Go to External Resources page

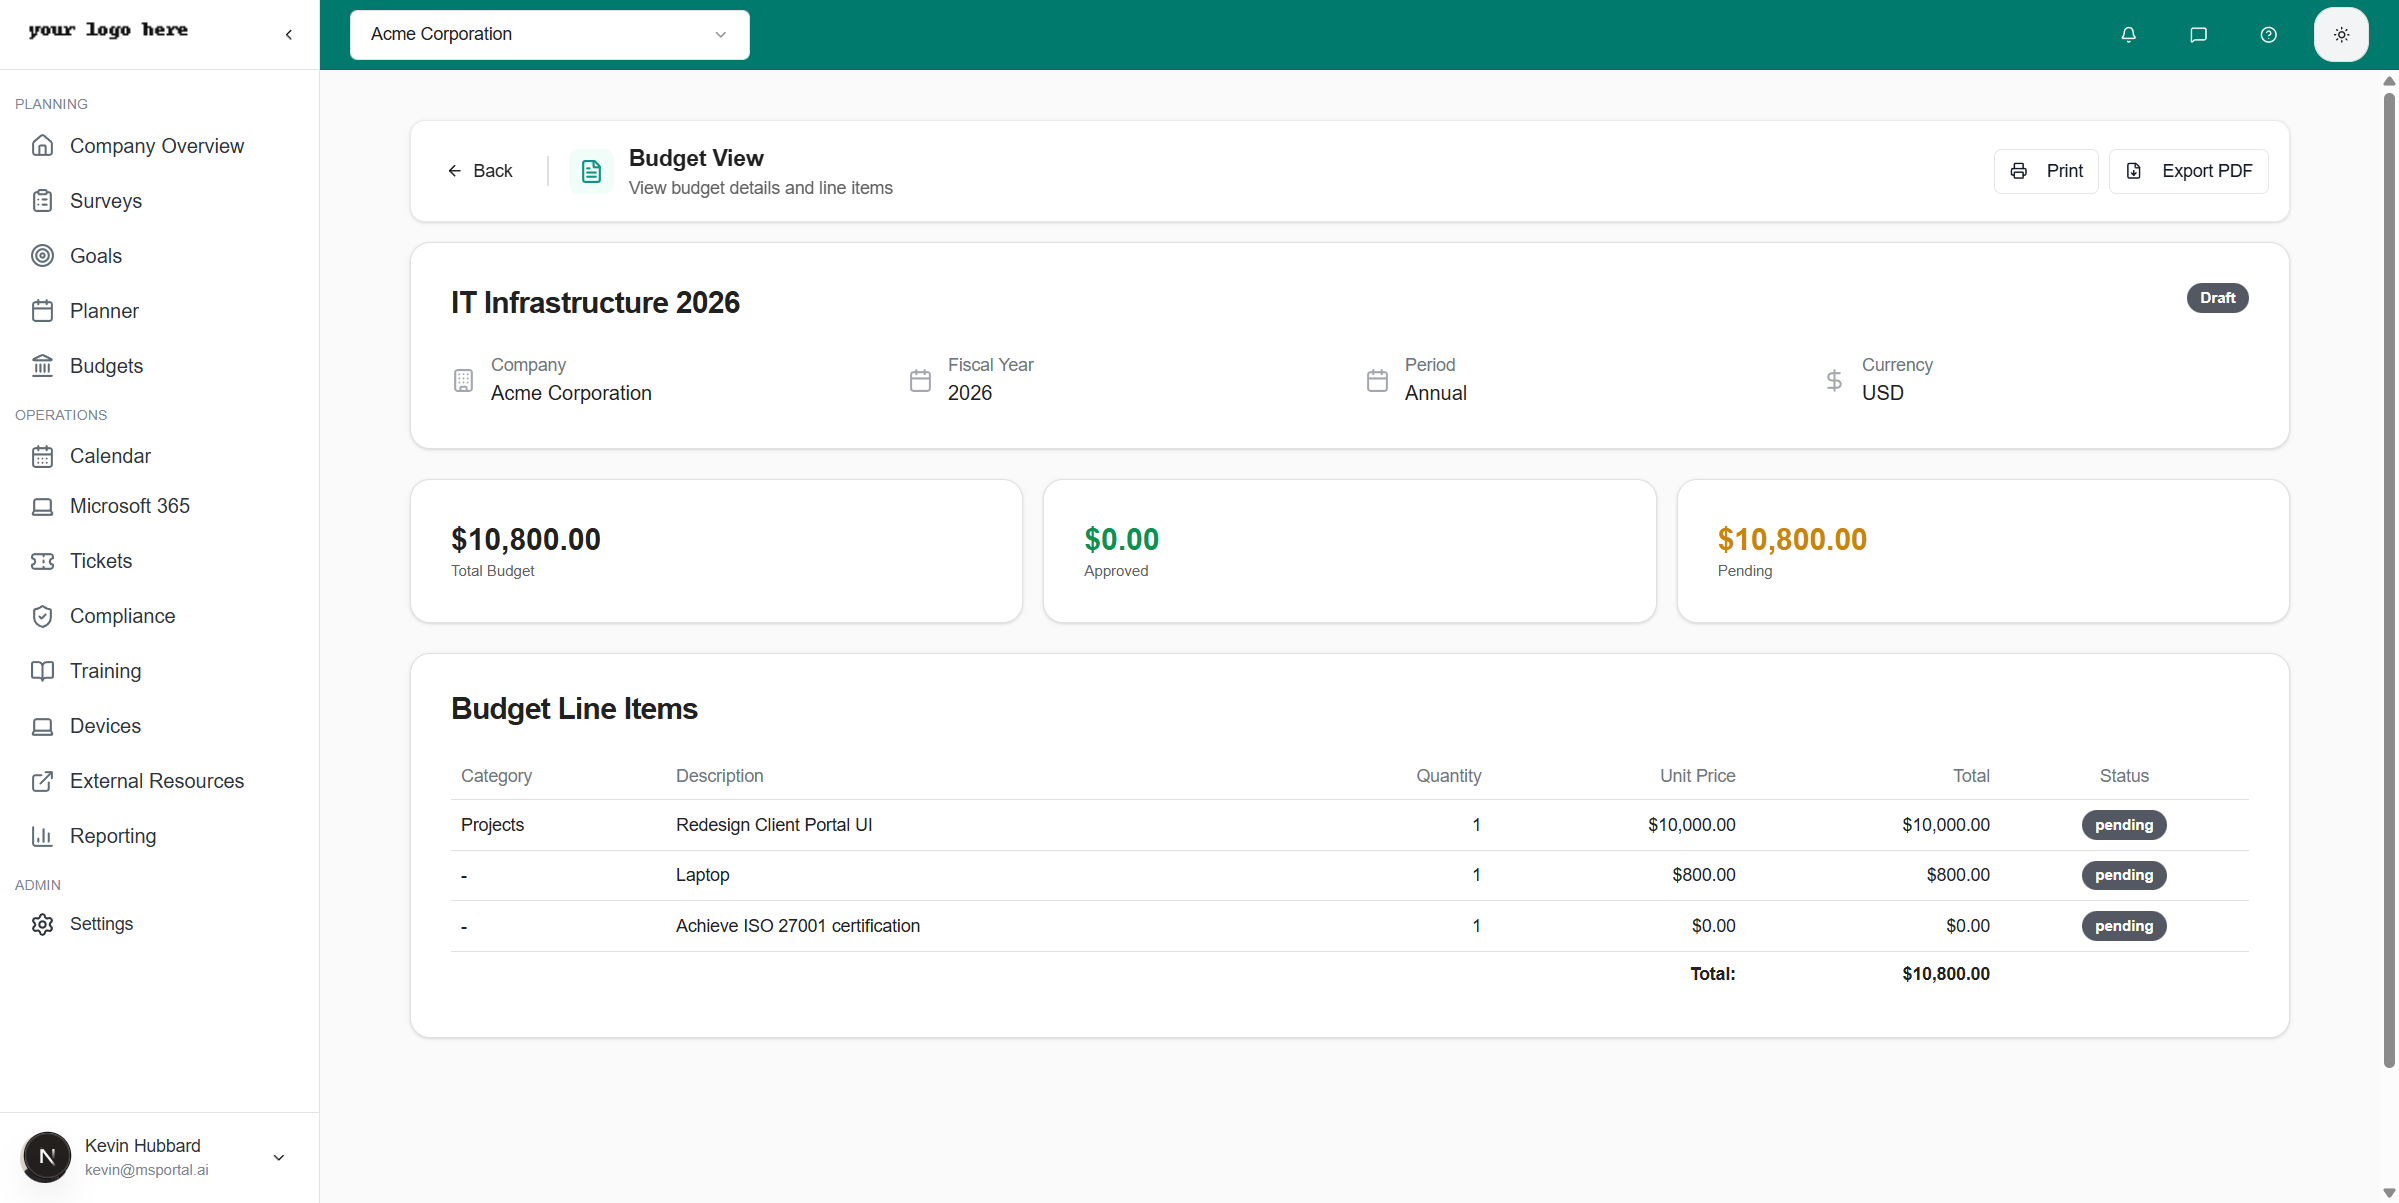156,781
